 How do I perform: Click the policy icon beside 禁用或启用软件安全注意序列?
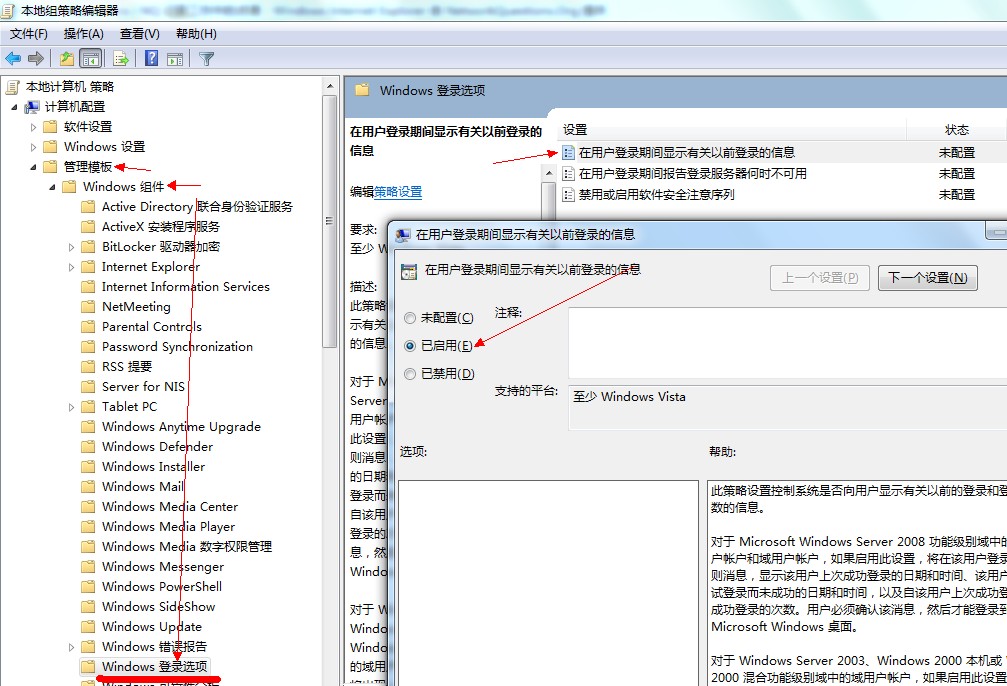pos(568,195)
